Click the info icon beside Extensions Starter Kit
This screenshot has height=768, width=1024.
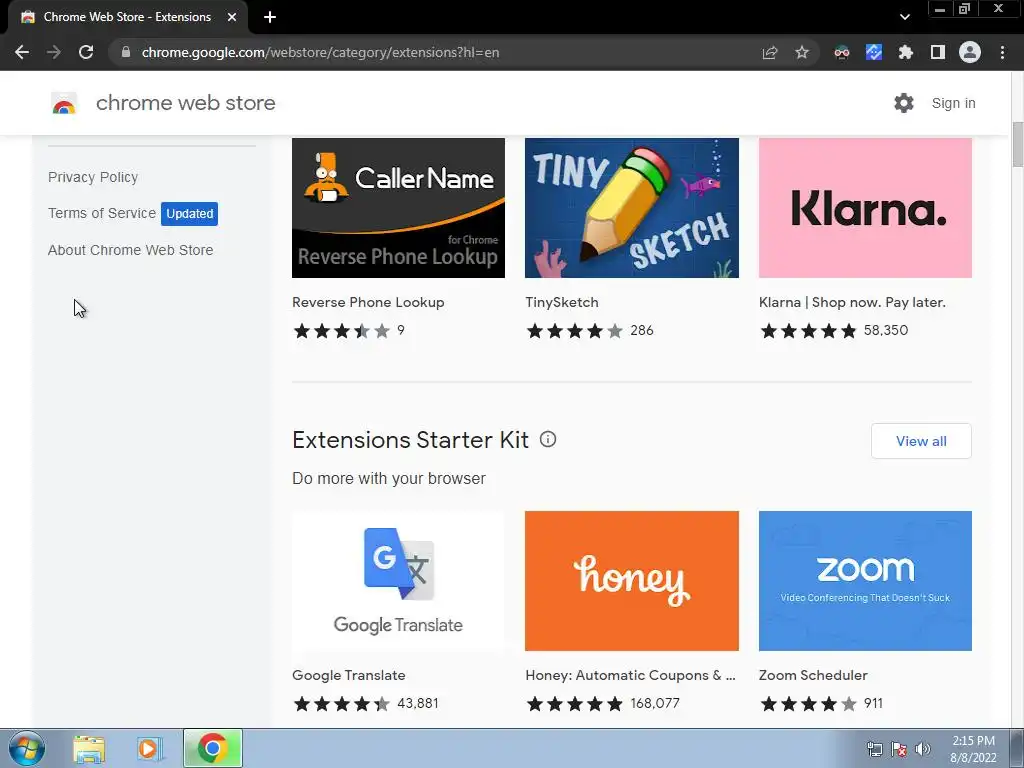pyautogui.click(x=548, y=440)
